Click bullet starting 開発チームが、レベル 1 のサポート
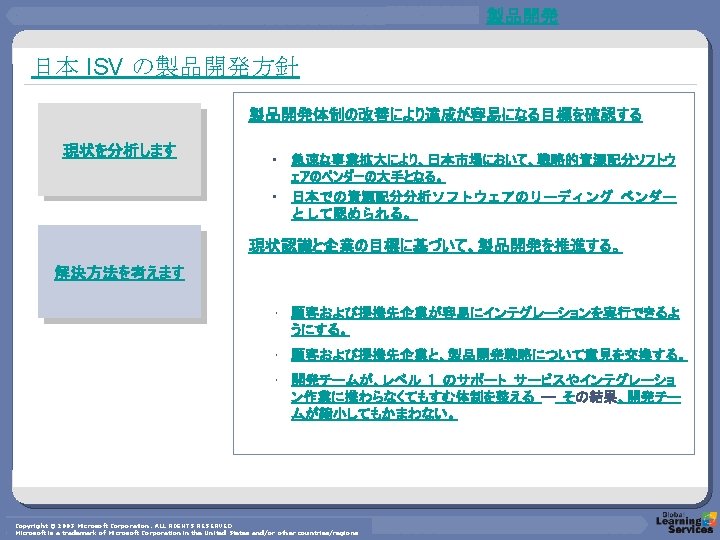The image size is (720, 540). point(485,397)
